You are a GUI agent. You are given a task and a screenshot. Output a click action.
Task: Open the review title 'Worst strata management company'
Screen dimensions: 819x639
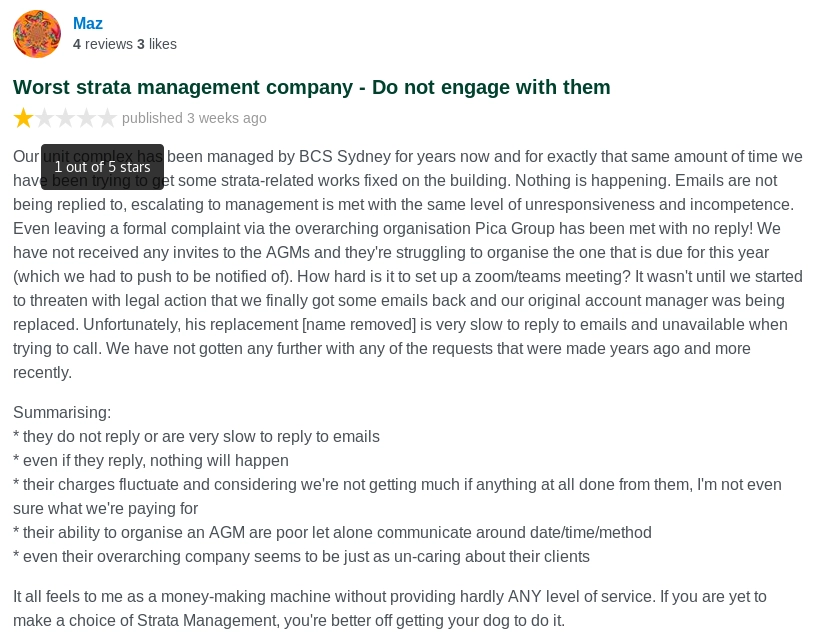click(312, 87)
